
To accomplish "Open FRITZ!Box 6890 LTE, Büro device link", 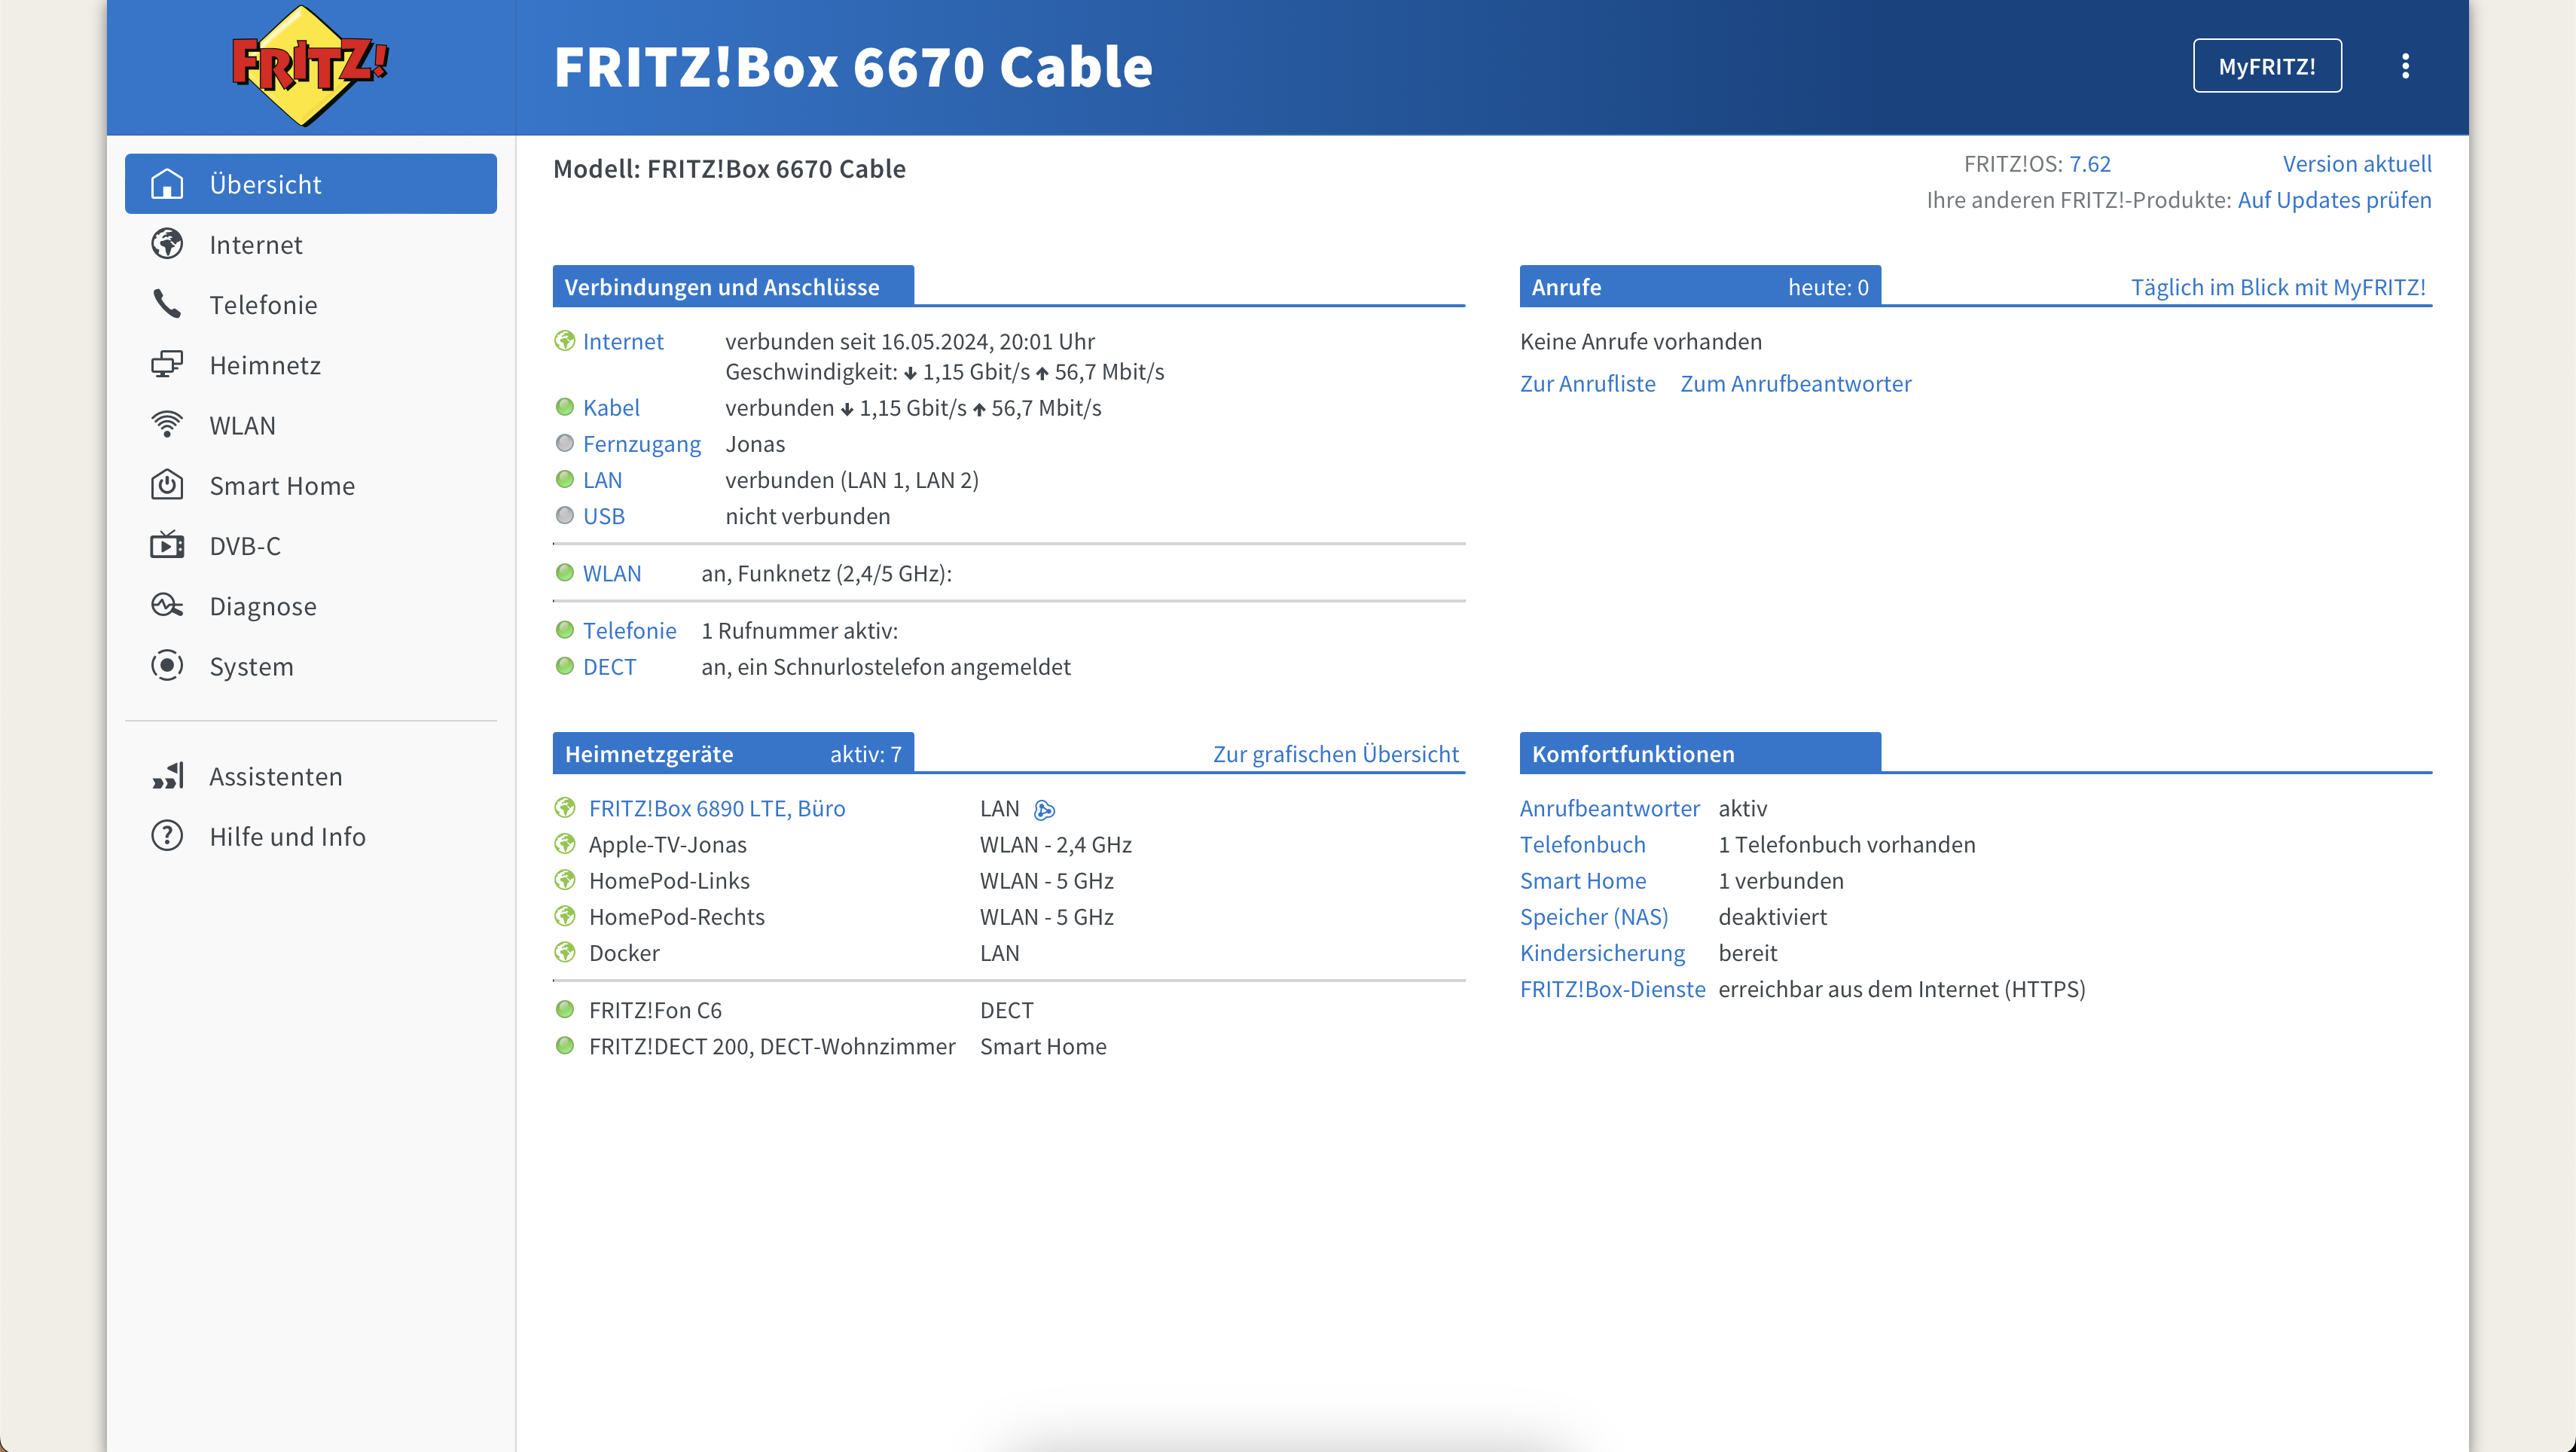I will (x=716, y=808).
